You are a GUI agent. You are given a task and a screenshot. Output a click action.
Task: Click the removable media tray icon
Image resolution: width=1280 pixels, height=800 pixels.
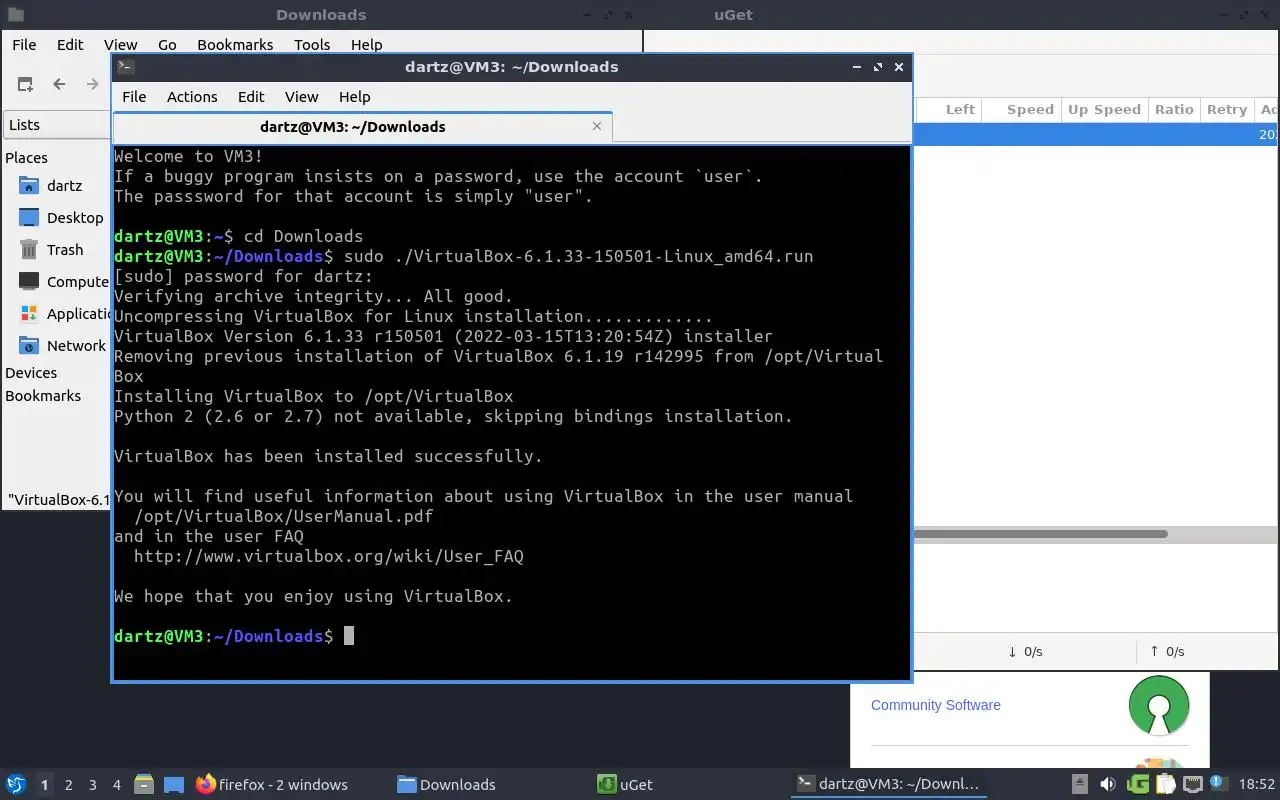[1080, 785]
